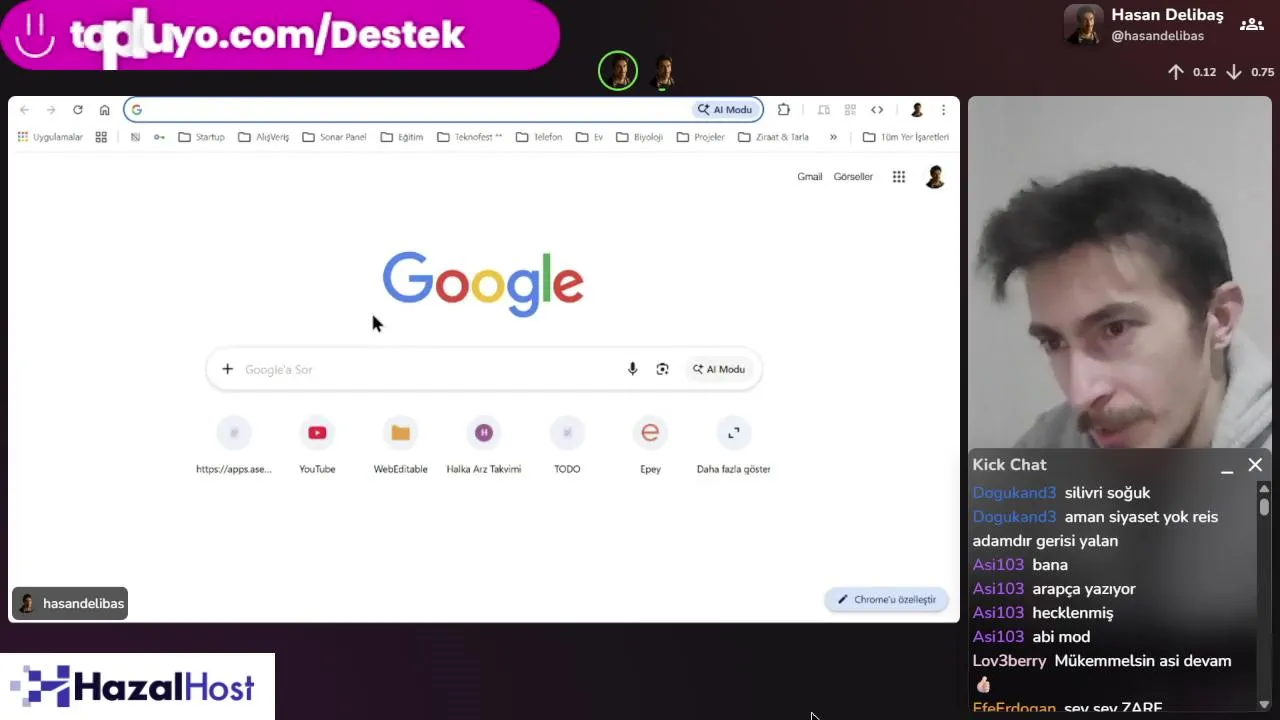1280x720 pixels.
Task: Expand hidden bookmarks with double chevron
Action: pos(833,137)
